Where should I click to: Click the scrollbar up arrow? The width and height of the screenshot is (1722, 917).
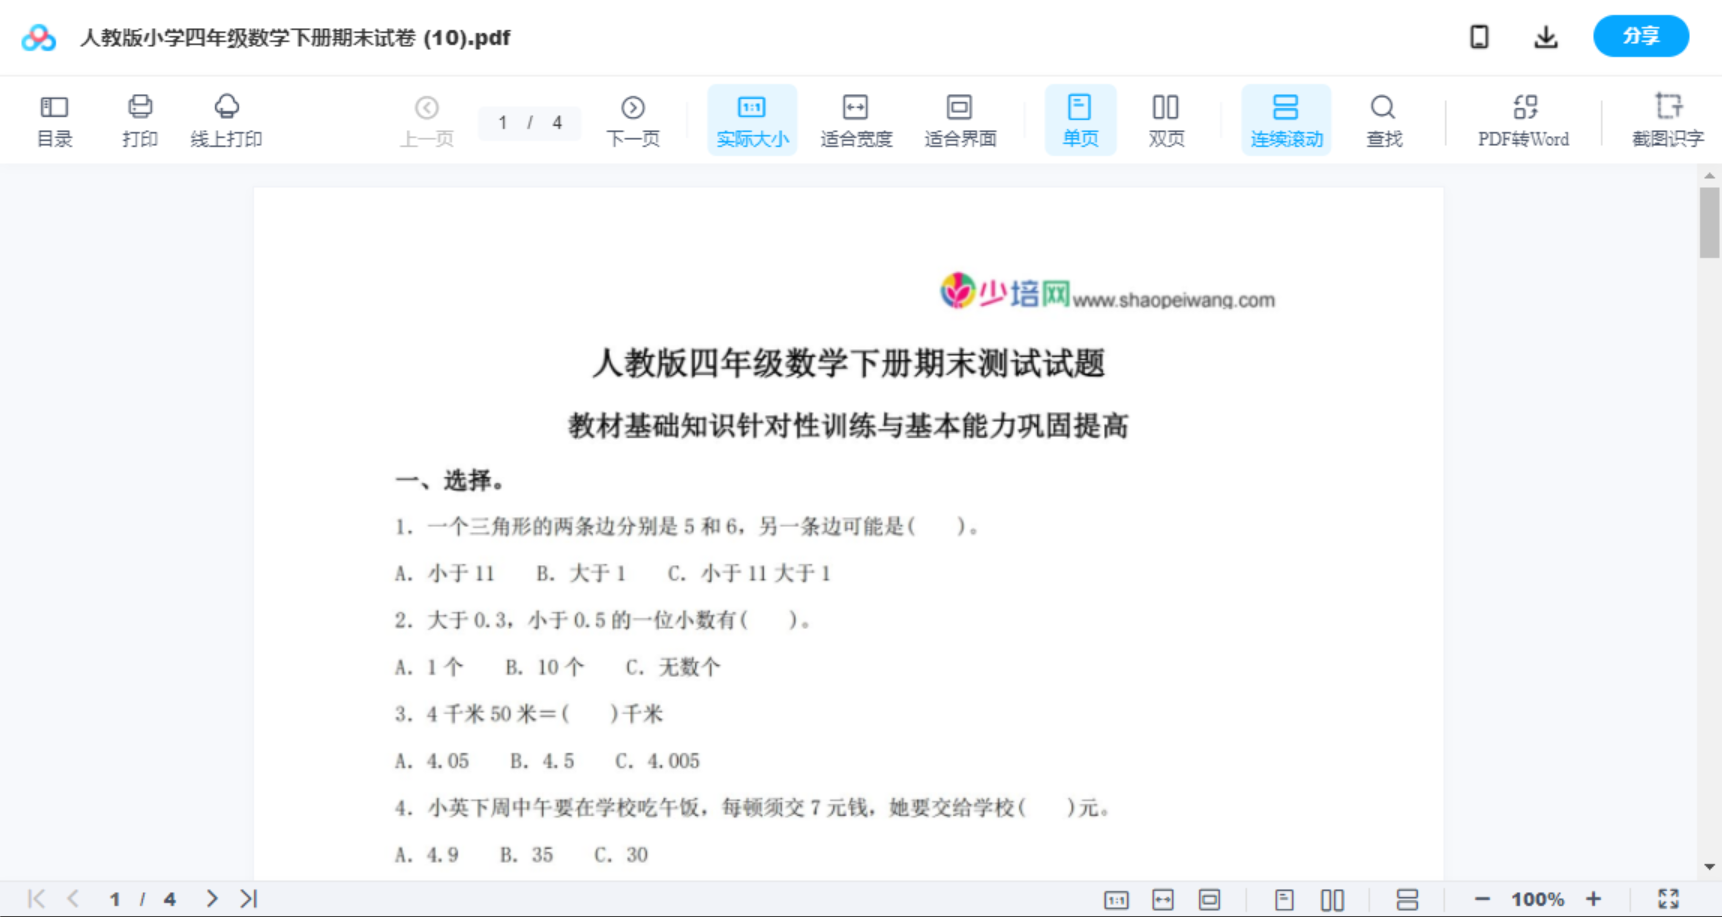coord(1709,176)
